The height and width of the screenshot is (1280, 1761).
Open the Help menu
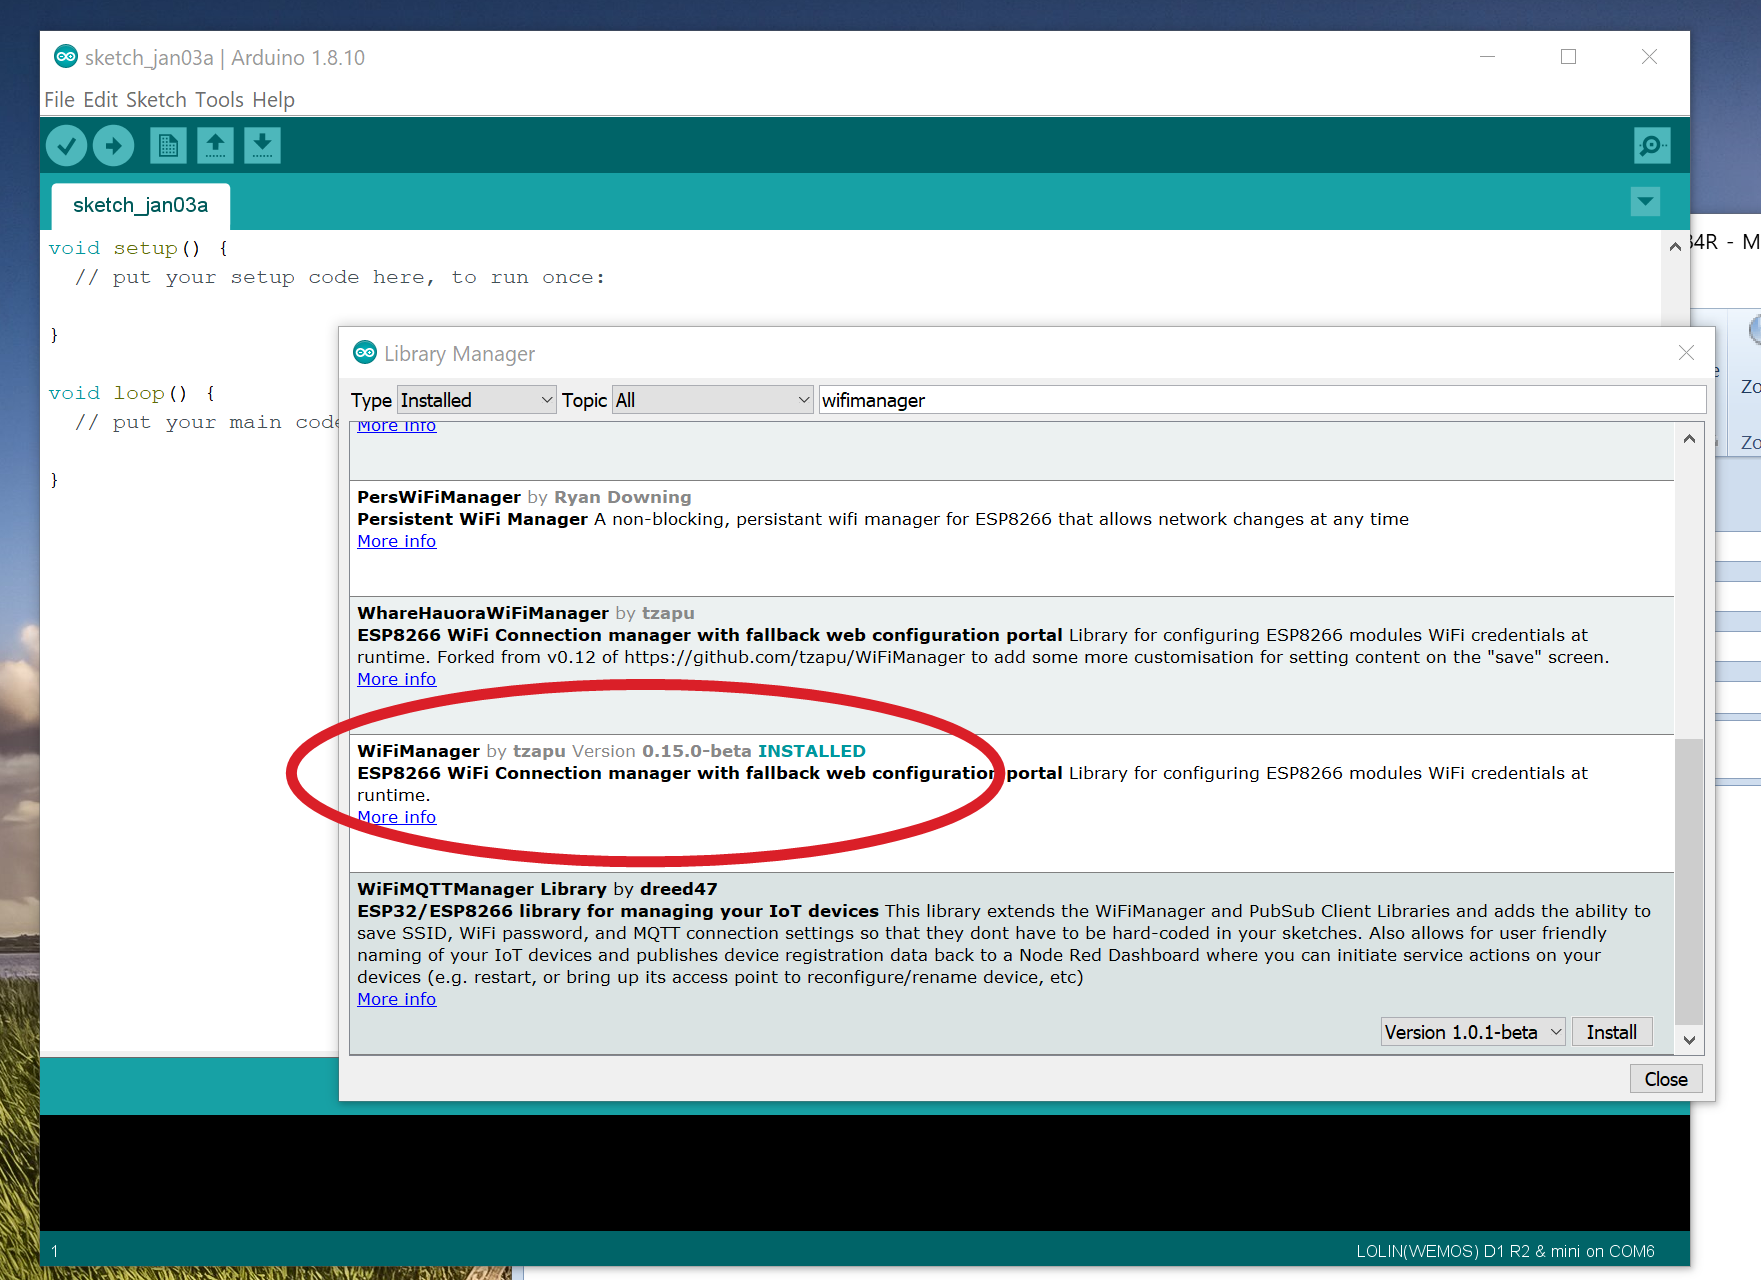point(273,100)
